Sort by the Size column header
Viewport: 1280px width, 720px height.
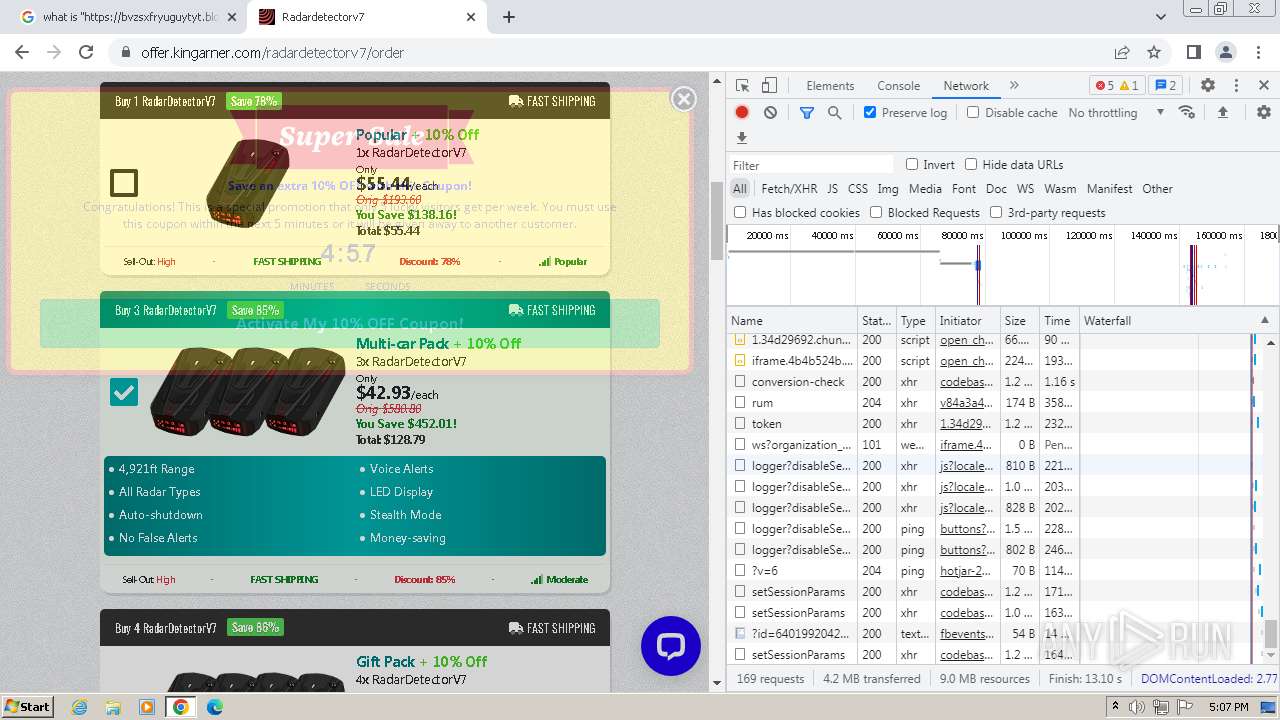coord(1019,321)
